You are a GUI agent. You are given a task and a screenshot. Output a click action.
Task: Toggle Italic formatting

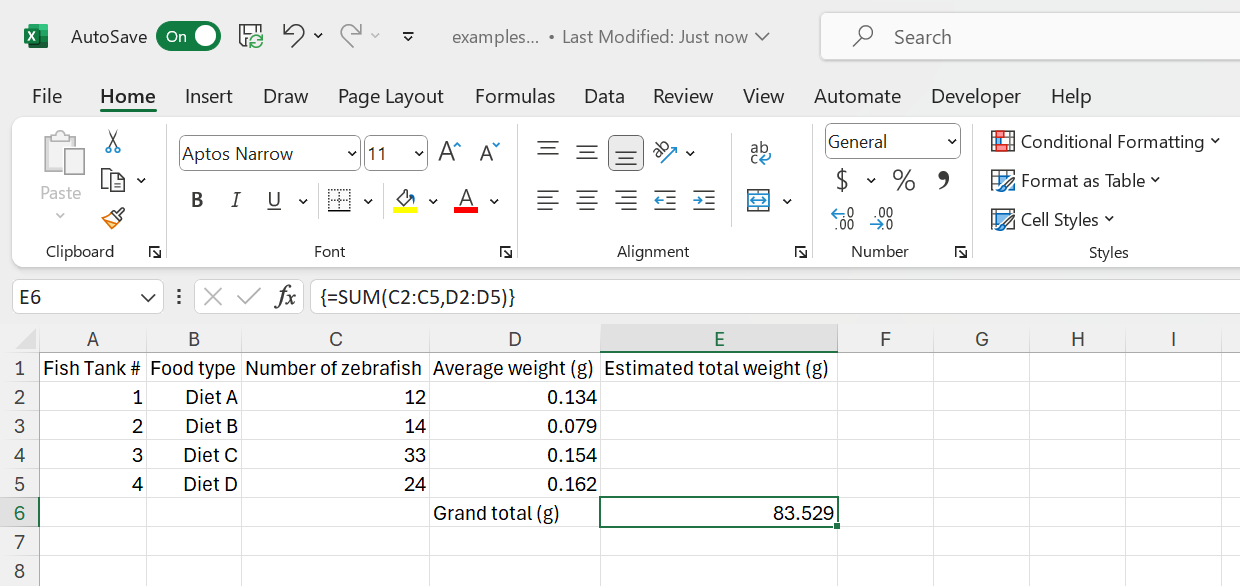pyautogui.click(x=236, y=201)
